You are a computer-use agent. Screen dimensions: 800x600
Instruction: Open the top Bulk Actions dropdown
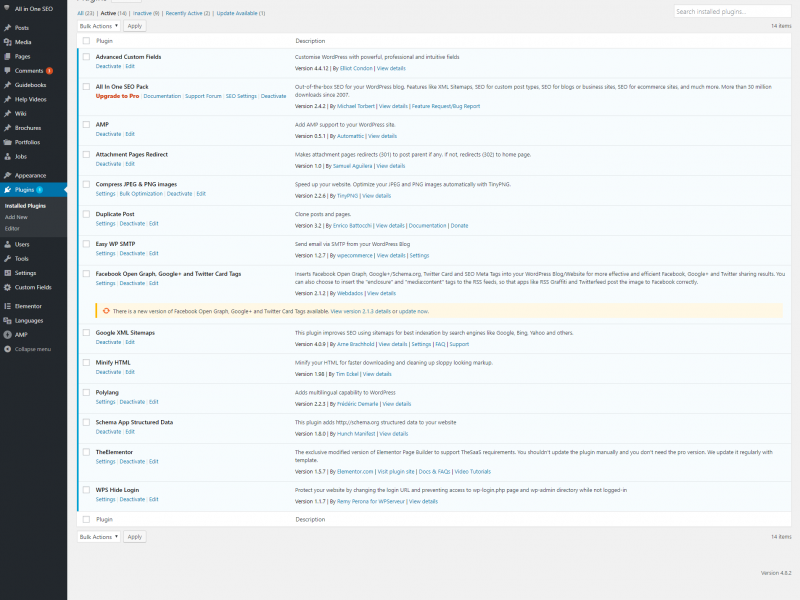coord(98,26)
